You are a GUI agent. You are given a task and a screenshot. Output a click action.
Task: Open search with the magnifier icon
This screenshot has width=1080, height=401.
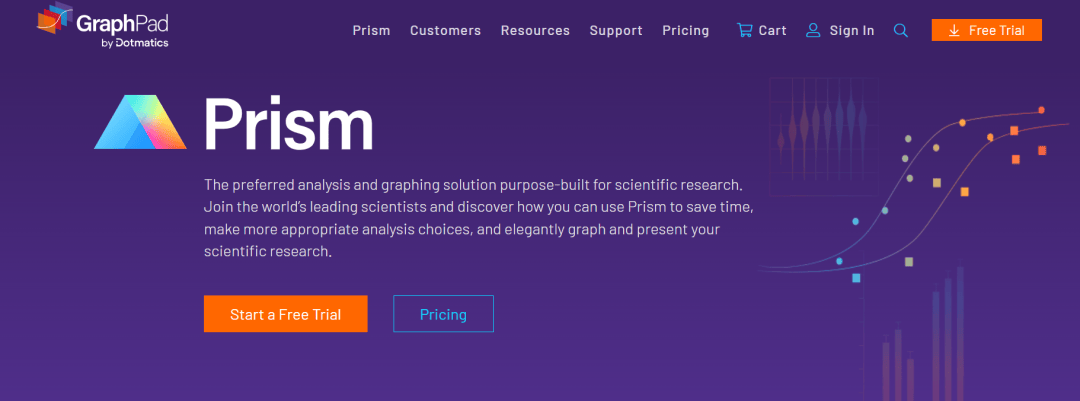pos(901,30)
